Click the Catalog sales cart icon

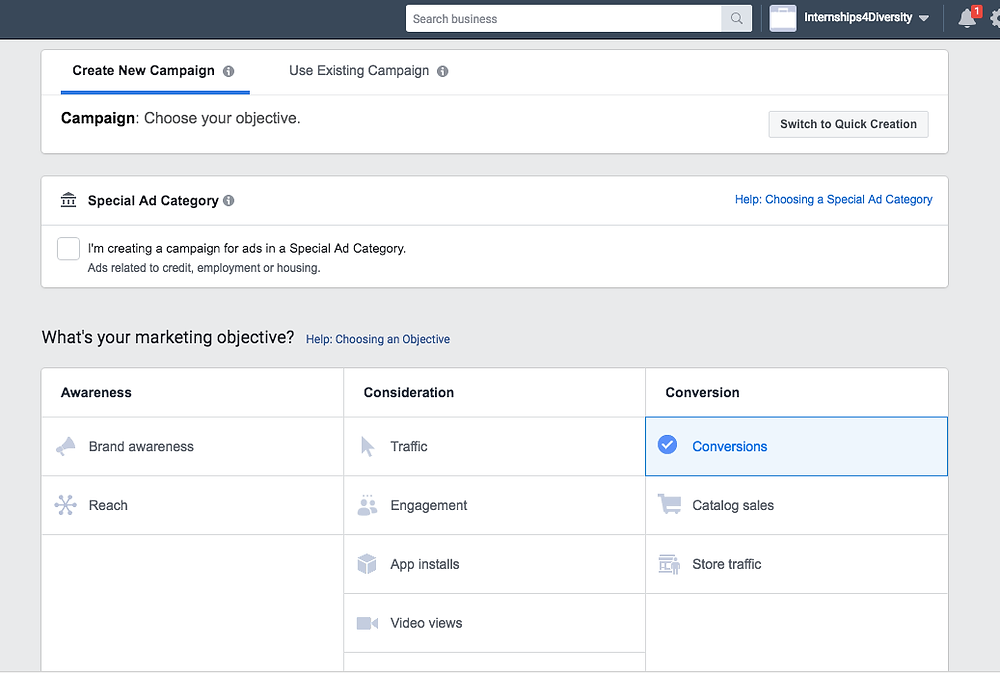[669, 504]
